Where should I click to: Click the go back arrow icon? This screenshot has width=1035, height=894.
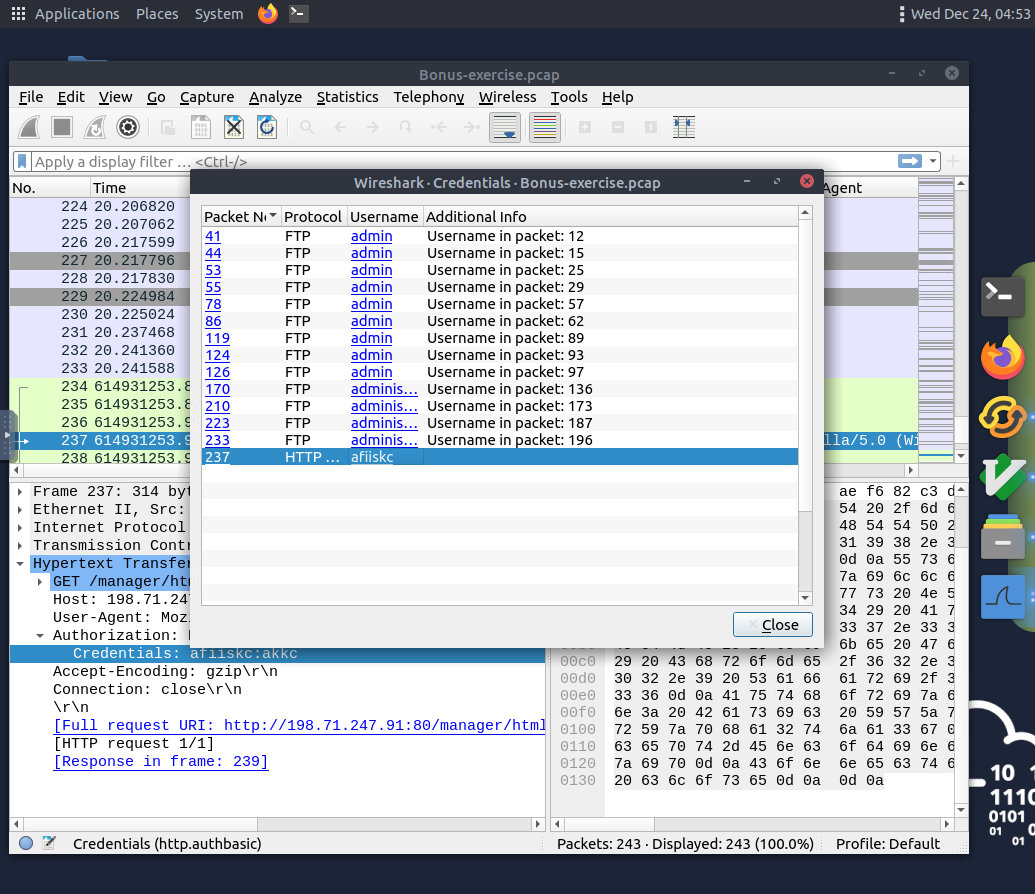click(340, 127)
